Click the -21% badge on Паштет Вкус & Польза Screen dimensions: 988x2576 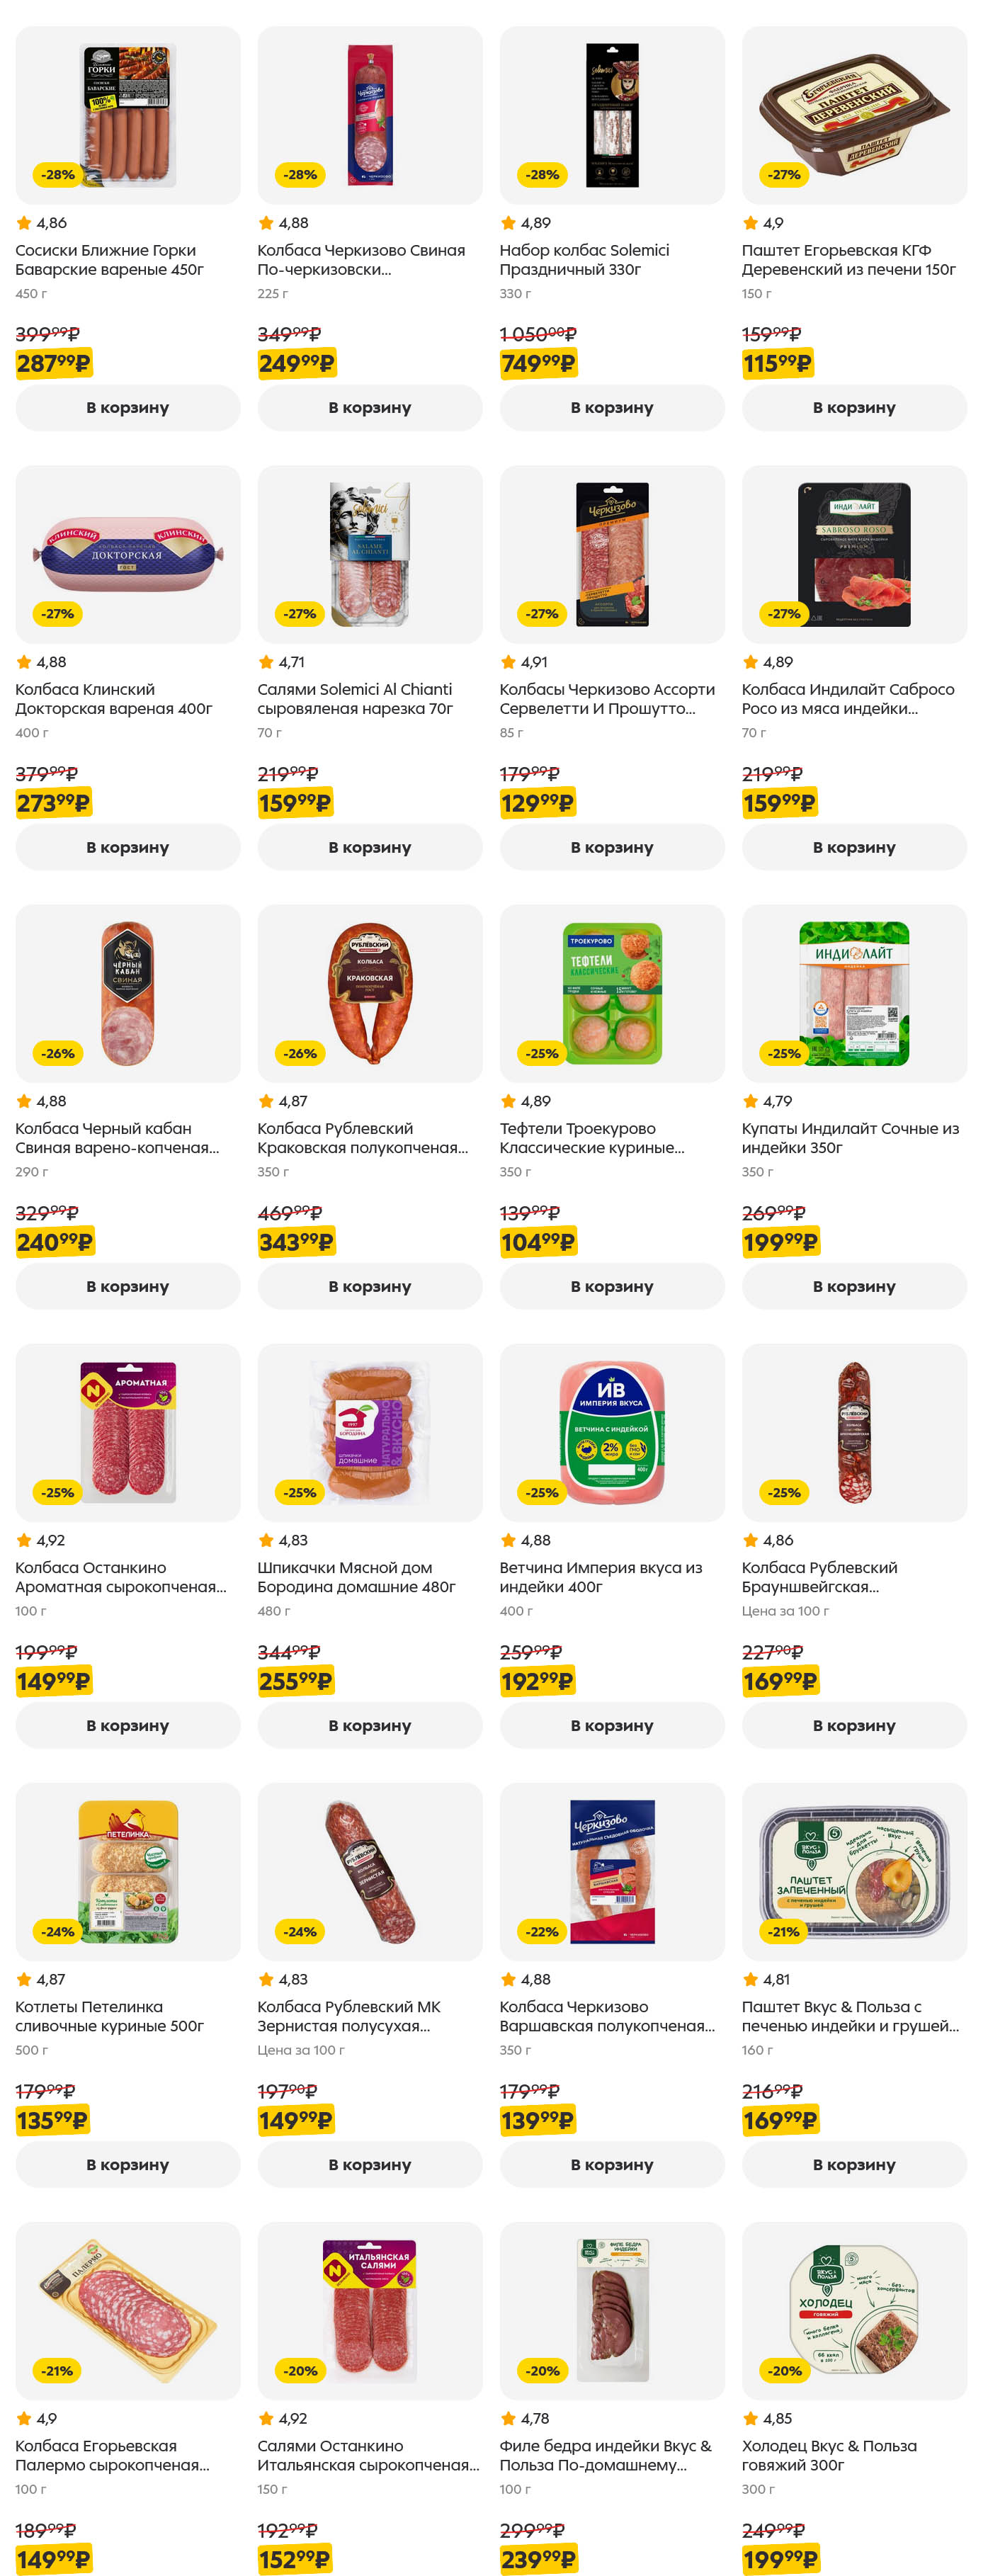coord(784,1931)
